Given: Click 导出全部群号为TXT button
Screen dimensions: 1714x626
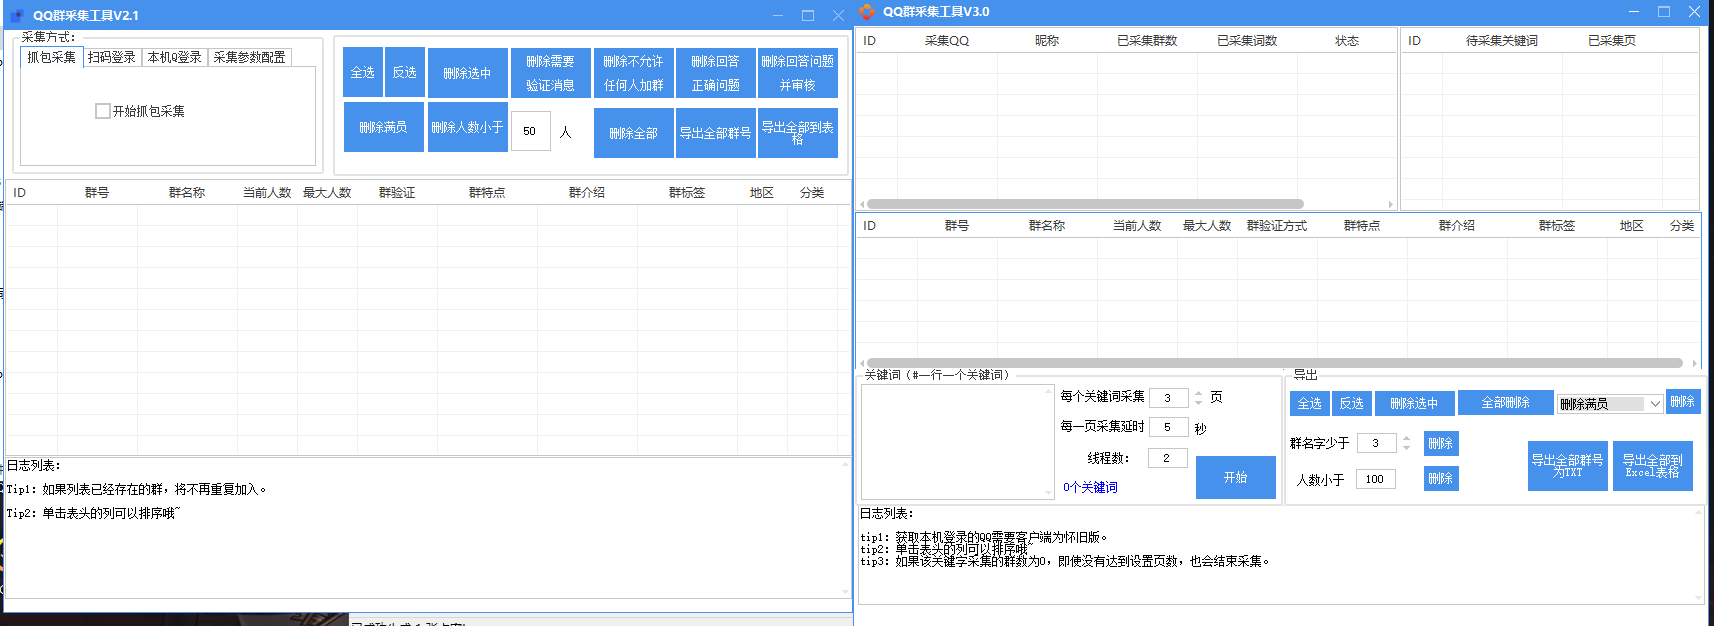Looking at the screenshot, I should click(x=1567, y=466).
